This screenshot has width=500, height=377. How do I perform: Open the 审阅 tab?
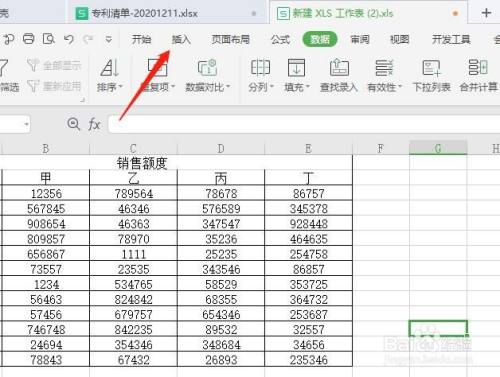click(x=360, y=39)
